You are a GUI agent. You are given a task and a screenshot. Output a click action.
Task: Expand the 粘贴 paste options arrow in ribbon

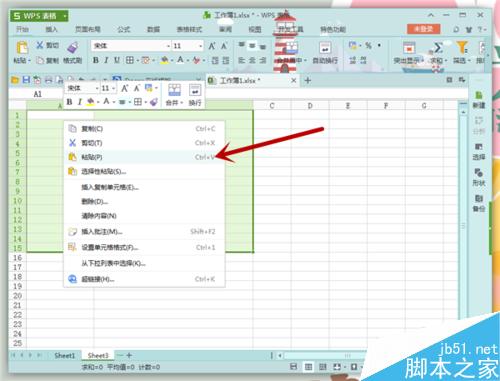pos(29,61)
